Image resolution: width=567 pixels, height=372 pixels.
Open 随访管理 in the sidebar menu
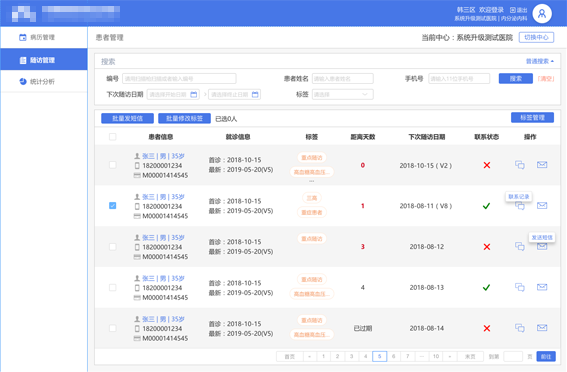(44, 60)
